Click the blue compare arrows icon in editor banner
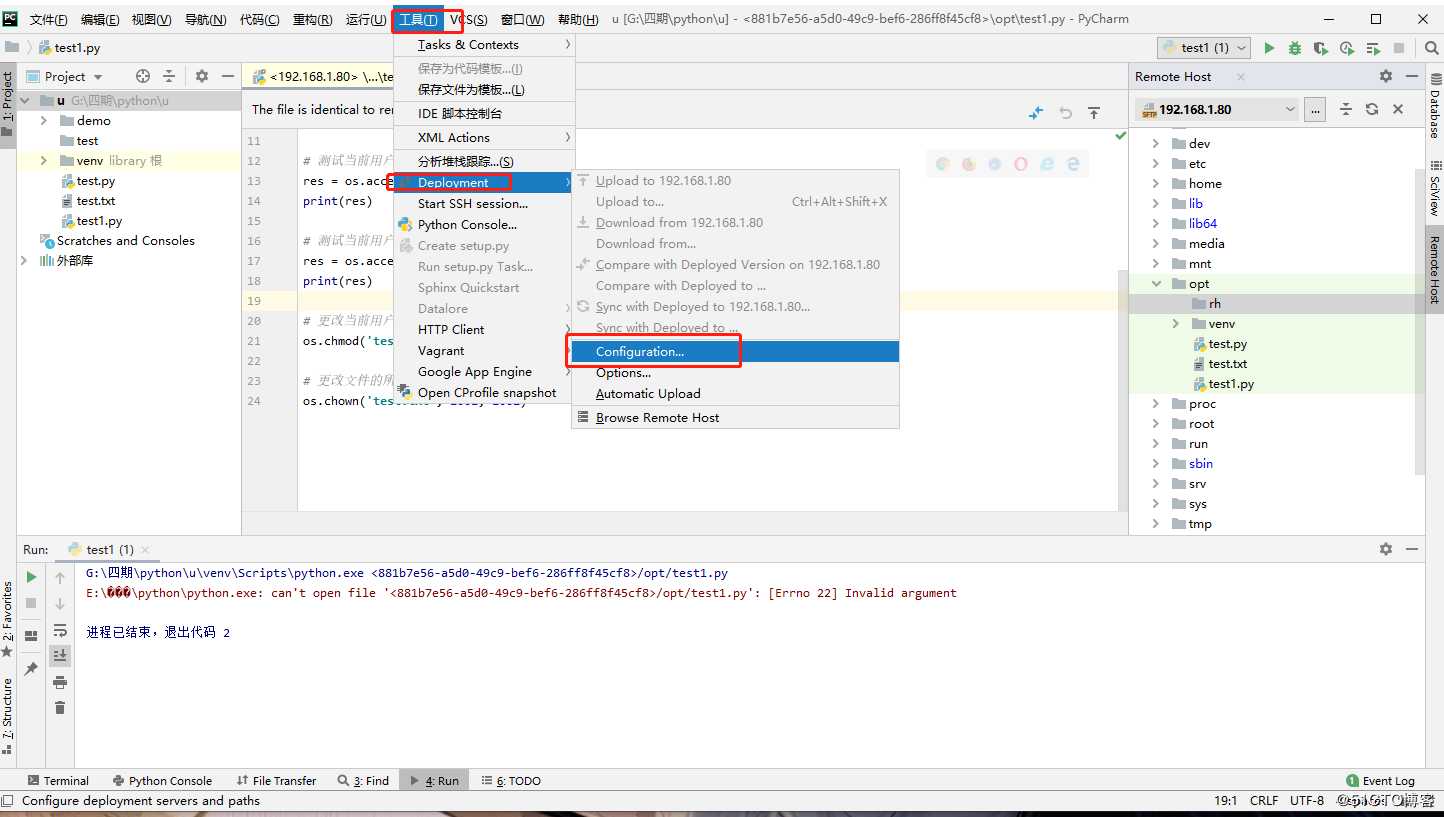 [x=1036, y=113]
